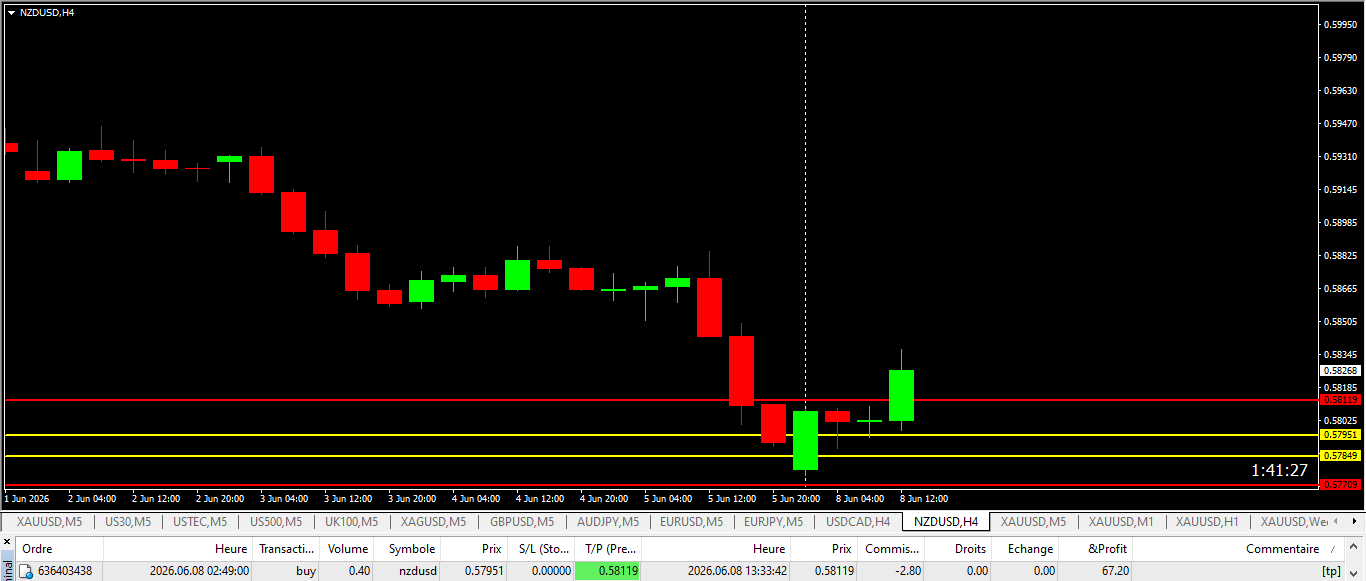Click the order document icon beside 636403438
This screenshot has width=1366, height=581.
click(x=27, y=571)
